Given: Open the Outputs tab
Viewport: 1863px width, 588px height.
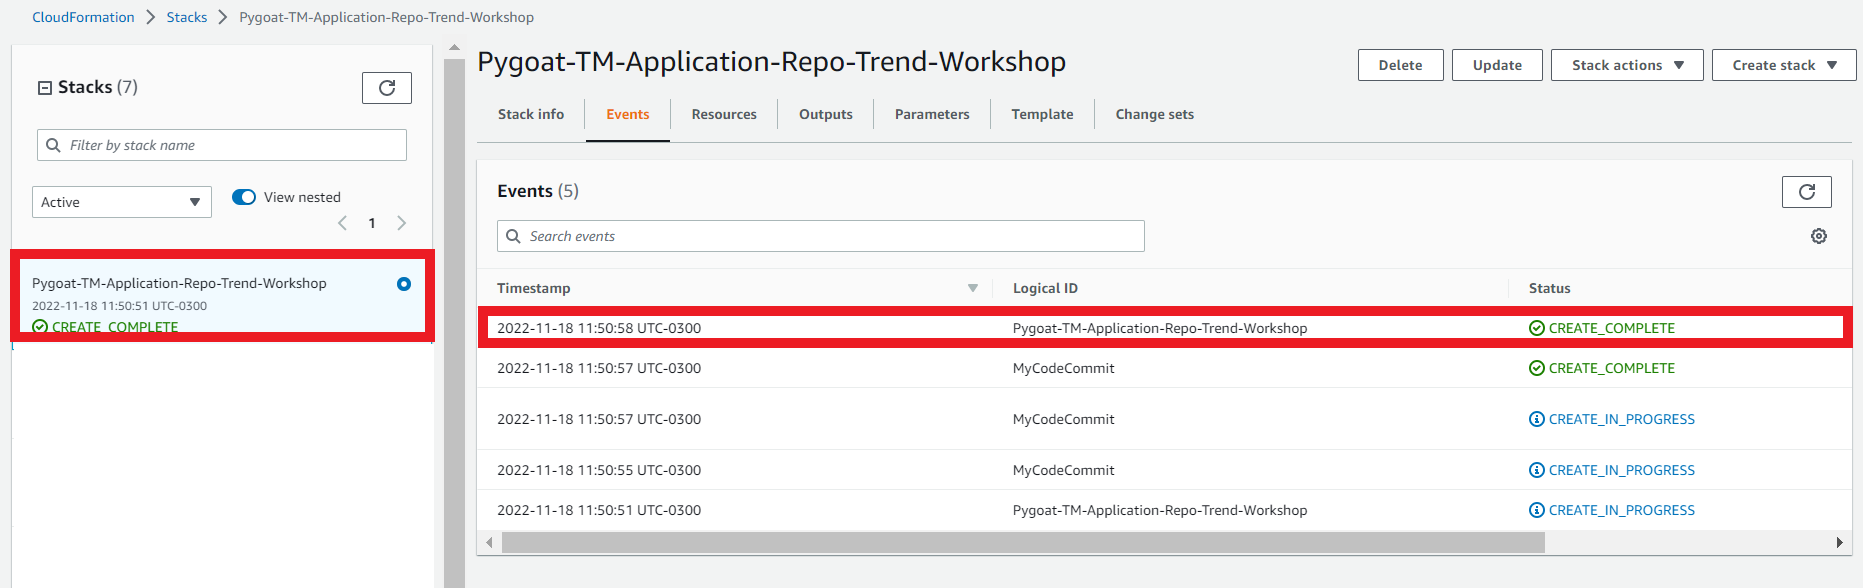Looking at the screenshot, I should point(826,114).
